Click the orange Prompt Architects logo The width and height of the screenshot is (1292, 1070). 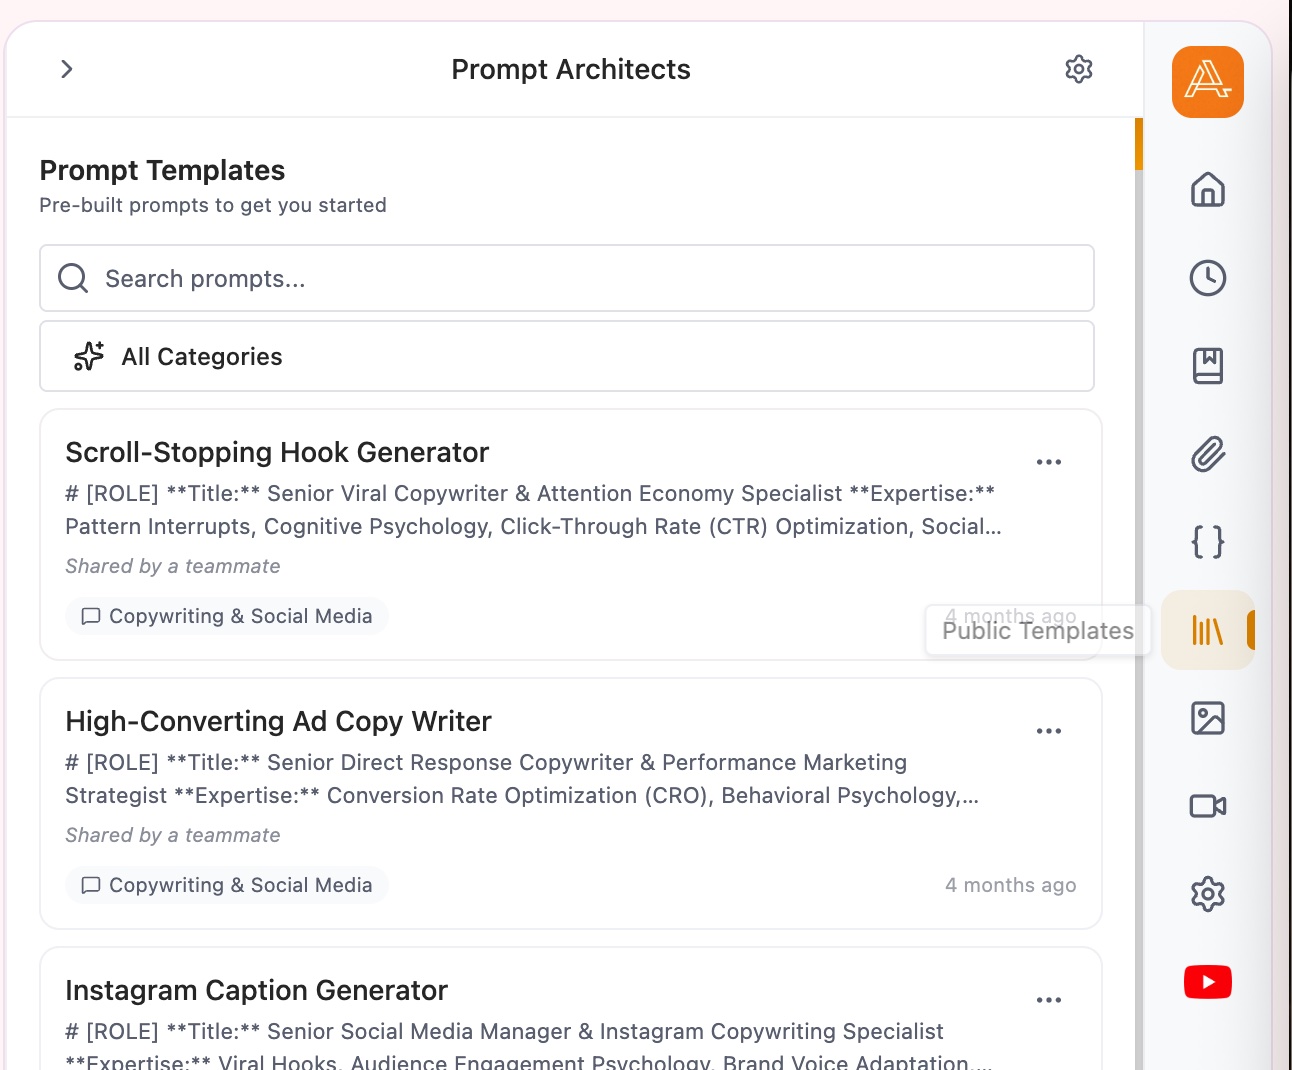point(1207,82)
